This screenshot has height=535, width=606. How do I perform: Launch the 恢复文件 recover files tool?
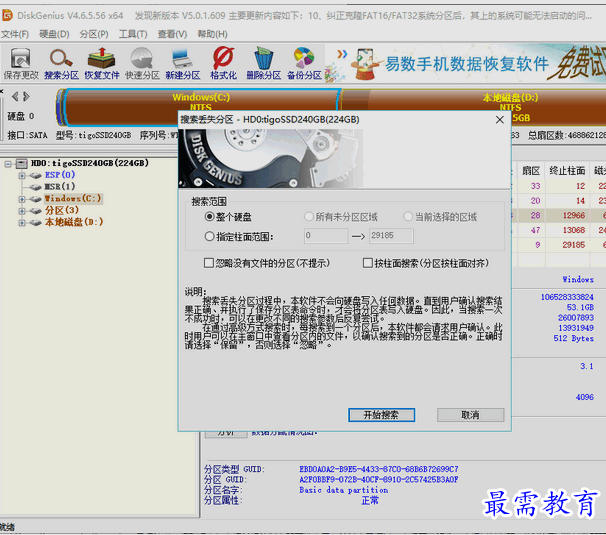pyautogui.click(x=102, y=63)
